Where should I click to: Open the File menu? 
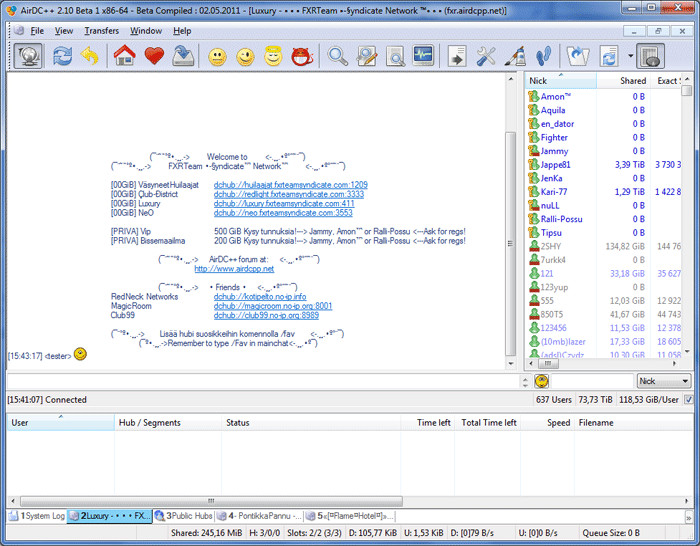pos(37,31)
